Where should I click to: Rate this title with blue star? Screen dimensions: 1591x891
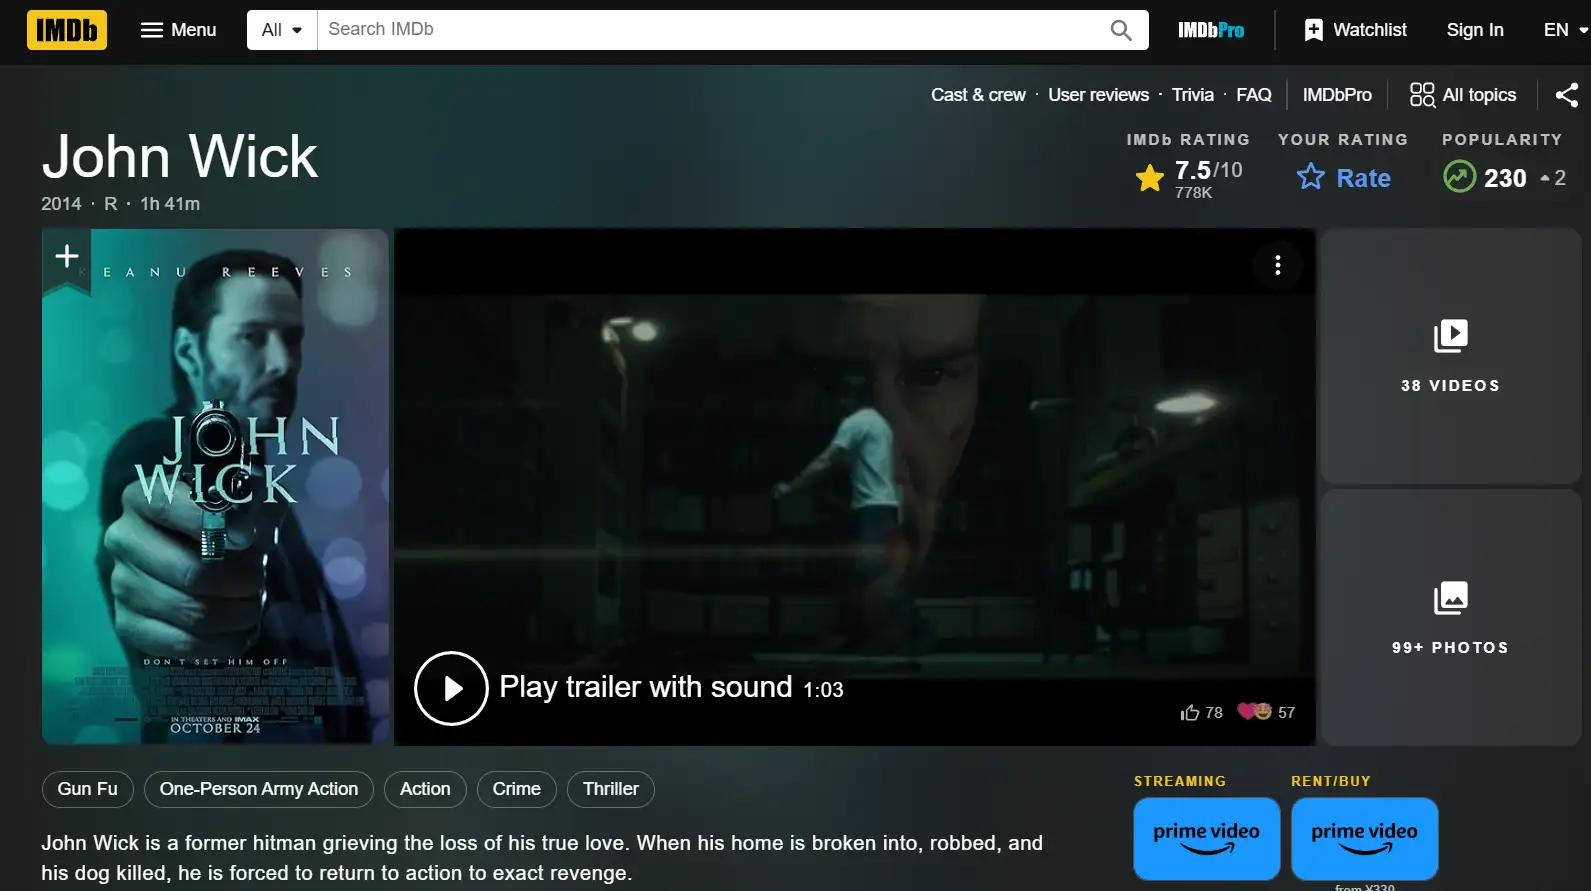click(x=1344, y=178)
